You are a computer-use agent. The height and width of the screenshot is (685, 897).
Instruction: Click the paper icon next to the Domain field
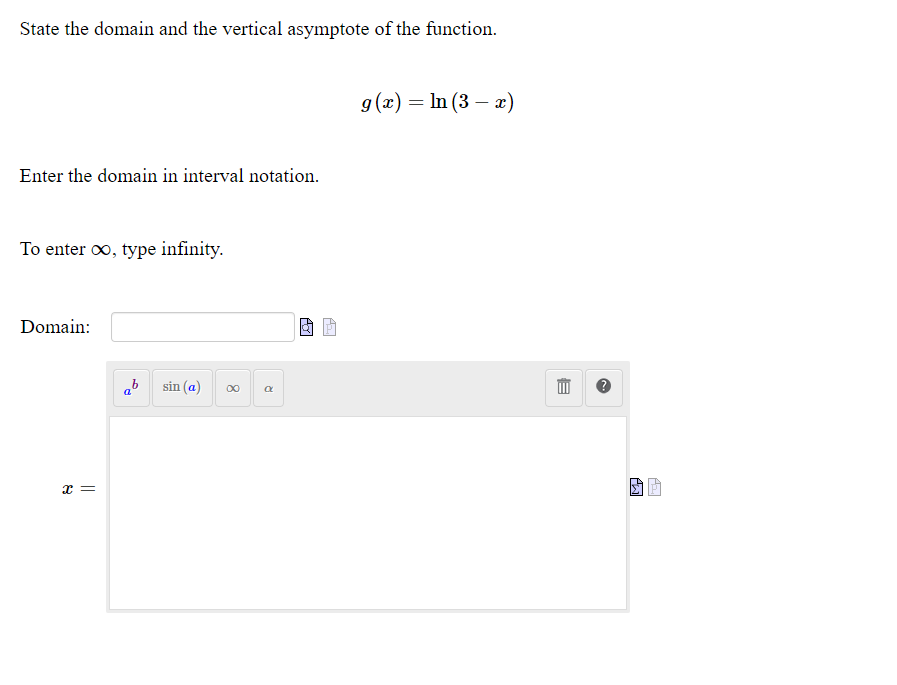tap(329, 326)
